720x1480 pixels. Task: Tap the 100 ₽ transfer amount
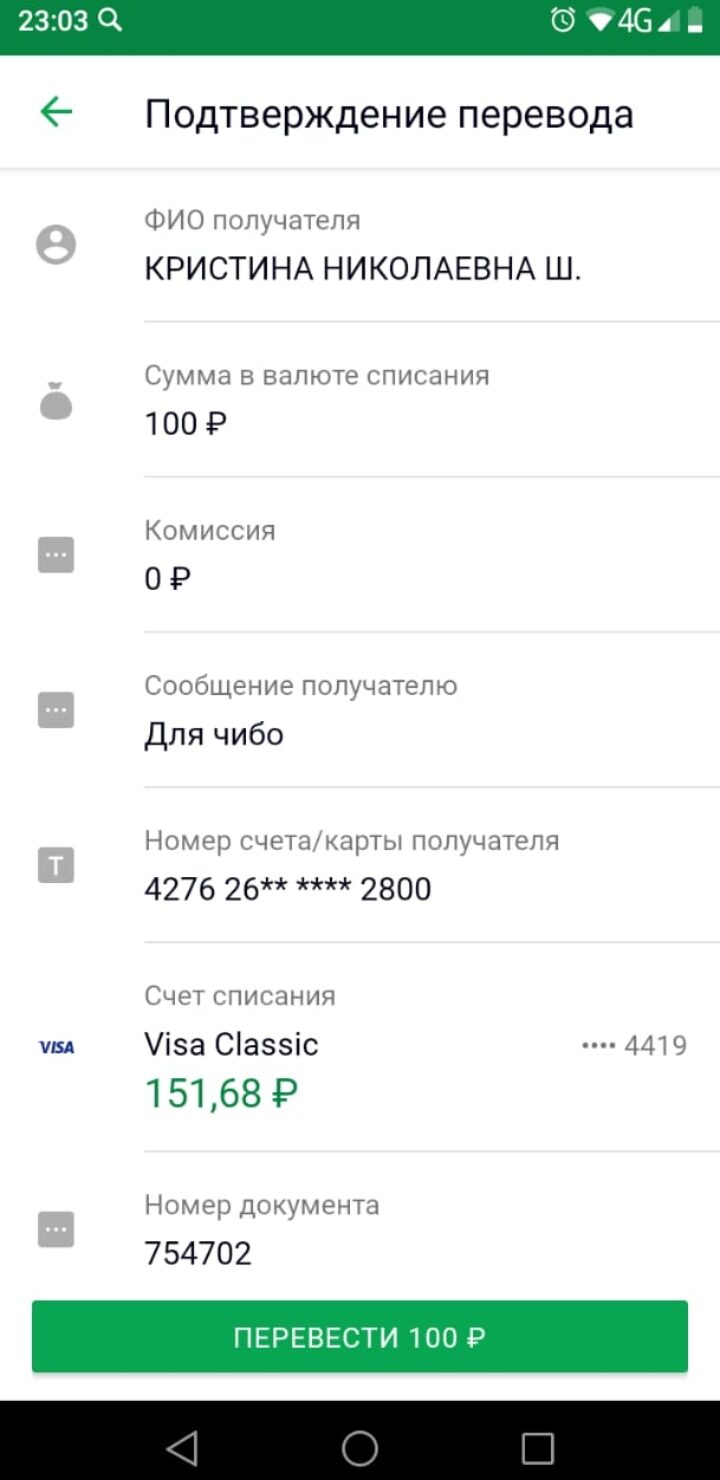pyautogui.click(x=186, y=424)
